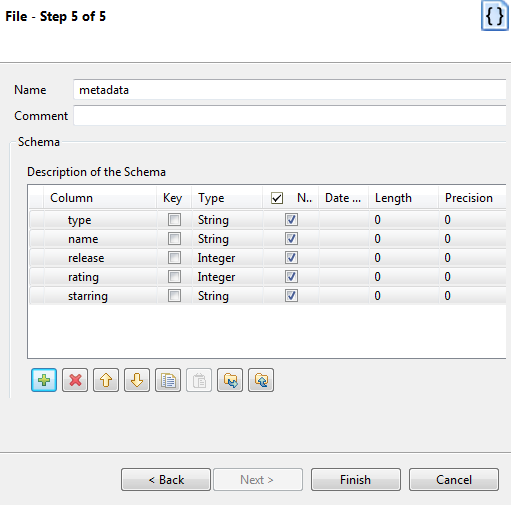Toggle Key checkbox for name row
The height and width of the screenshot is (505, 511).
pyautogui.click(x=174, y=239)
